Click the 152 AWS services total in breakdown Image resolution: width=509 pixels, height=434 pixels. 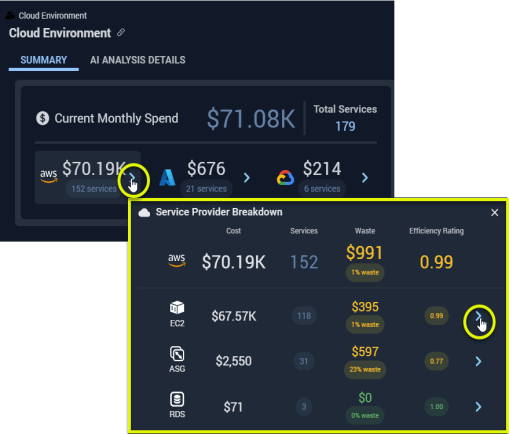coord(304,262)
